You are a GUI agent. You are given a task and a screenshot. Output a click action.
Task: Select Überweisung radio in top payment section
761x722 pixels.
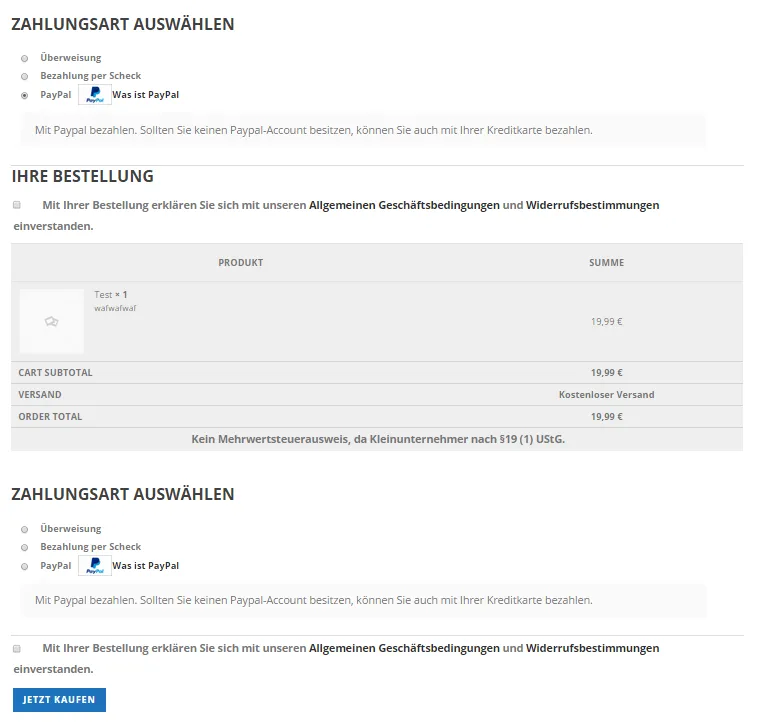pyautogui.click(x=24, y=58)
